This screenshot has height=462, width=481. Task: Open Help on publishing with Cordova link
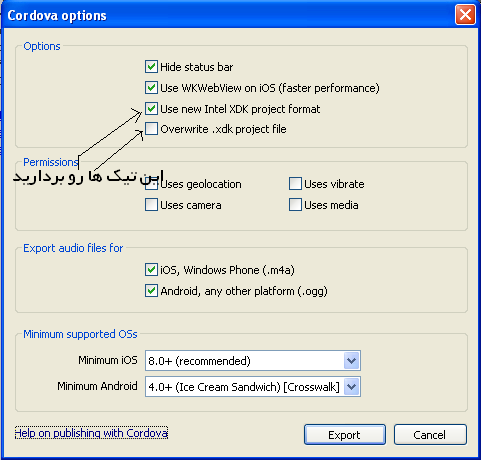tap(91, 433)
